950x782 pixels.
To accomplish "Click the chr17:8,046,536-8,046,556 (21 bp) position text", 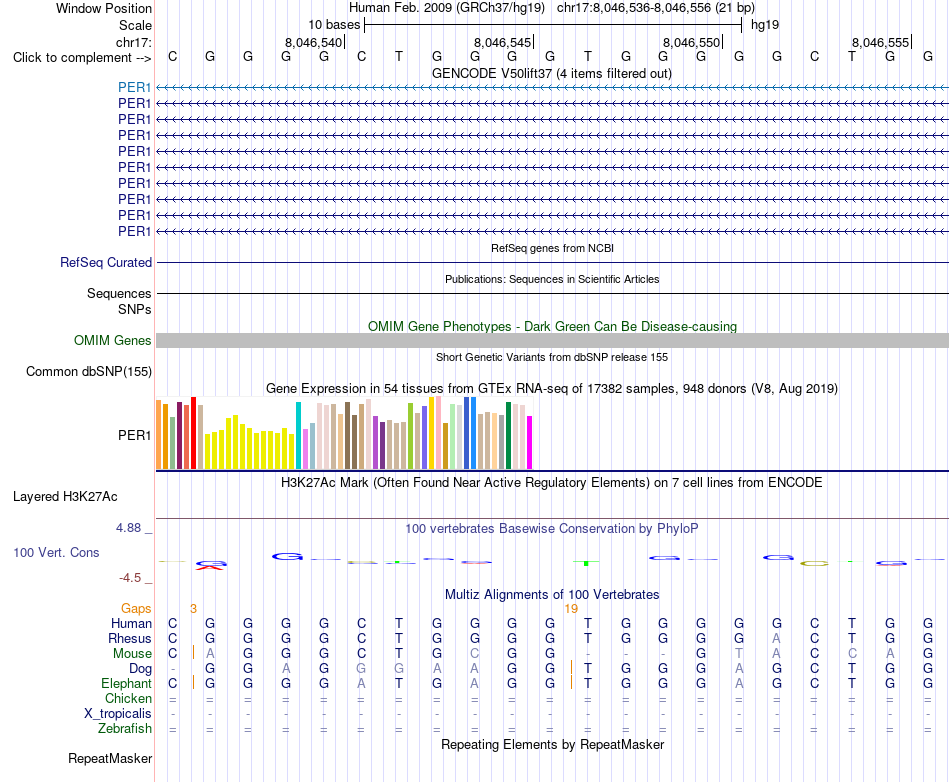I will coord(656,8).
